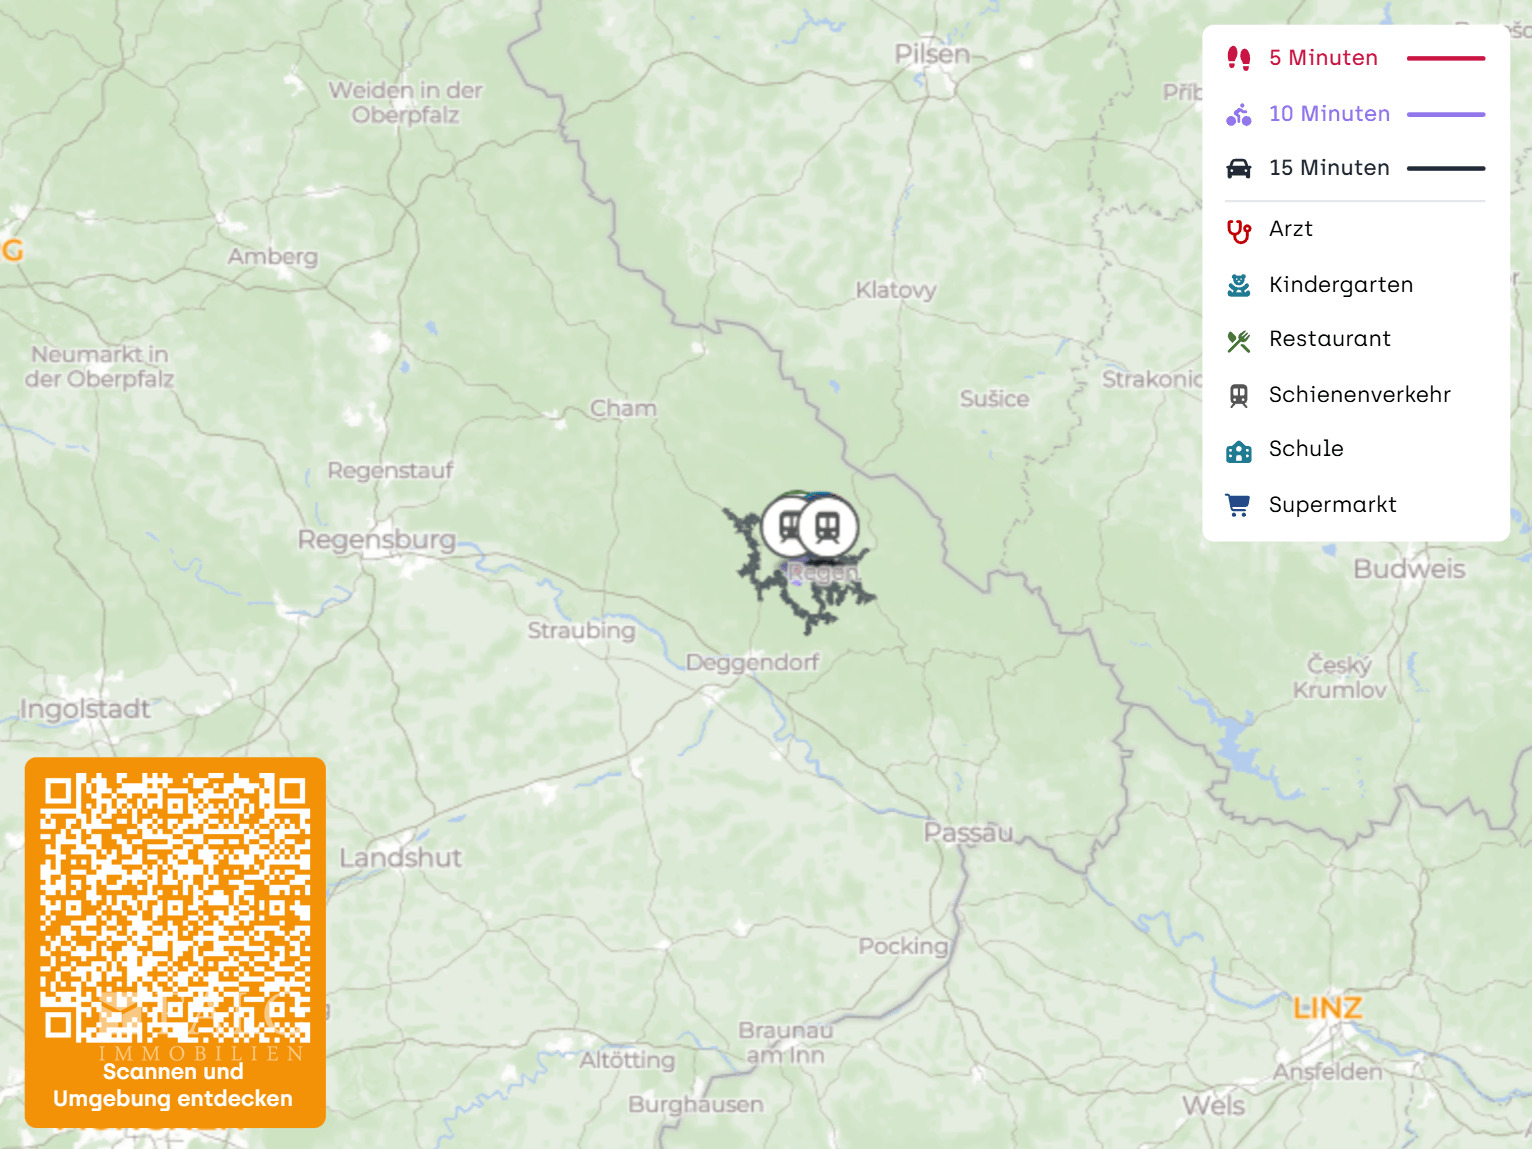Click the car icon for 15 Minuten
This screenshot has width=1532, height=1149.
[x=1238, y=168]
